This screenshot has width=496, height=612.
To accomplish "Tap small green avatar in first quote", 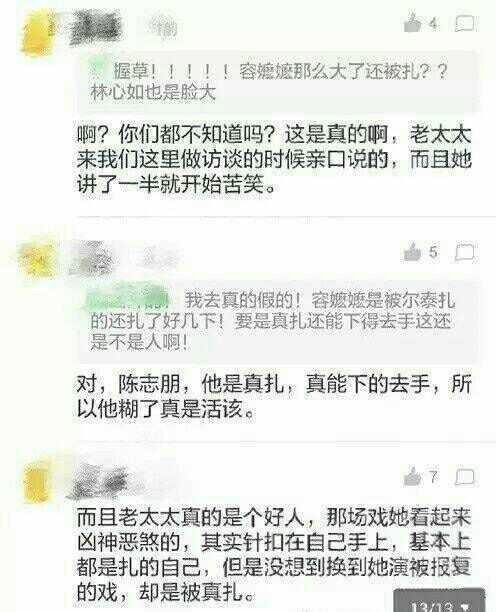I will coord(99,67).
